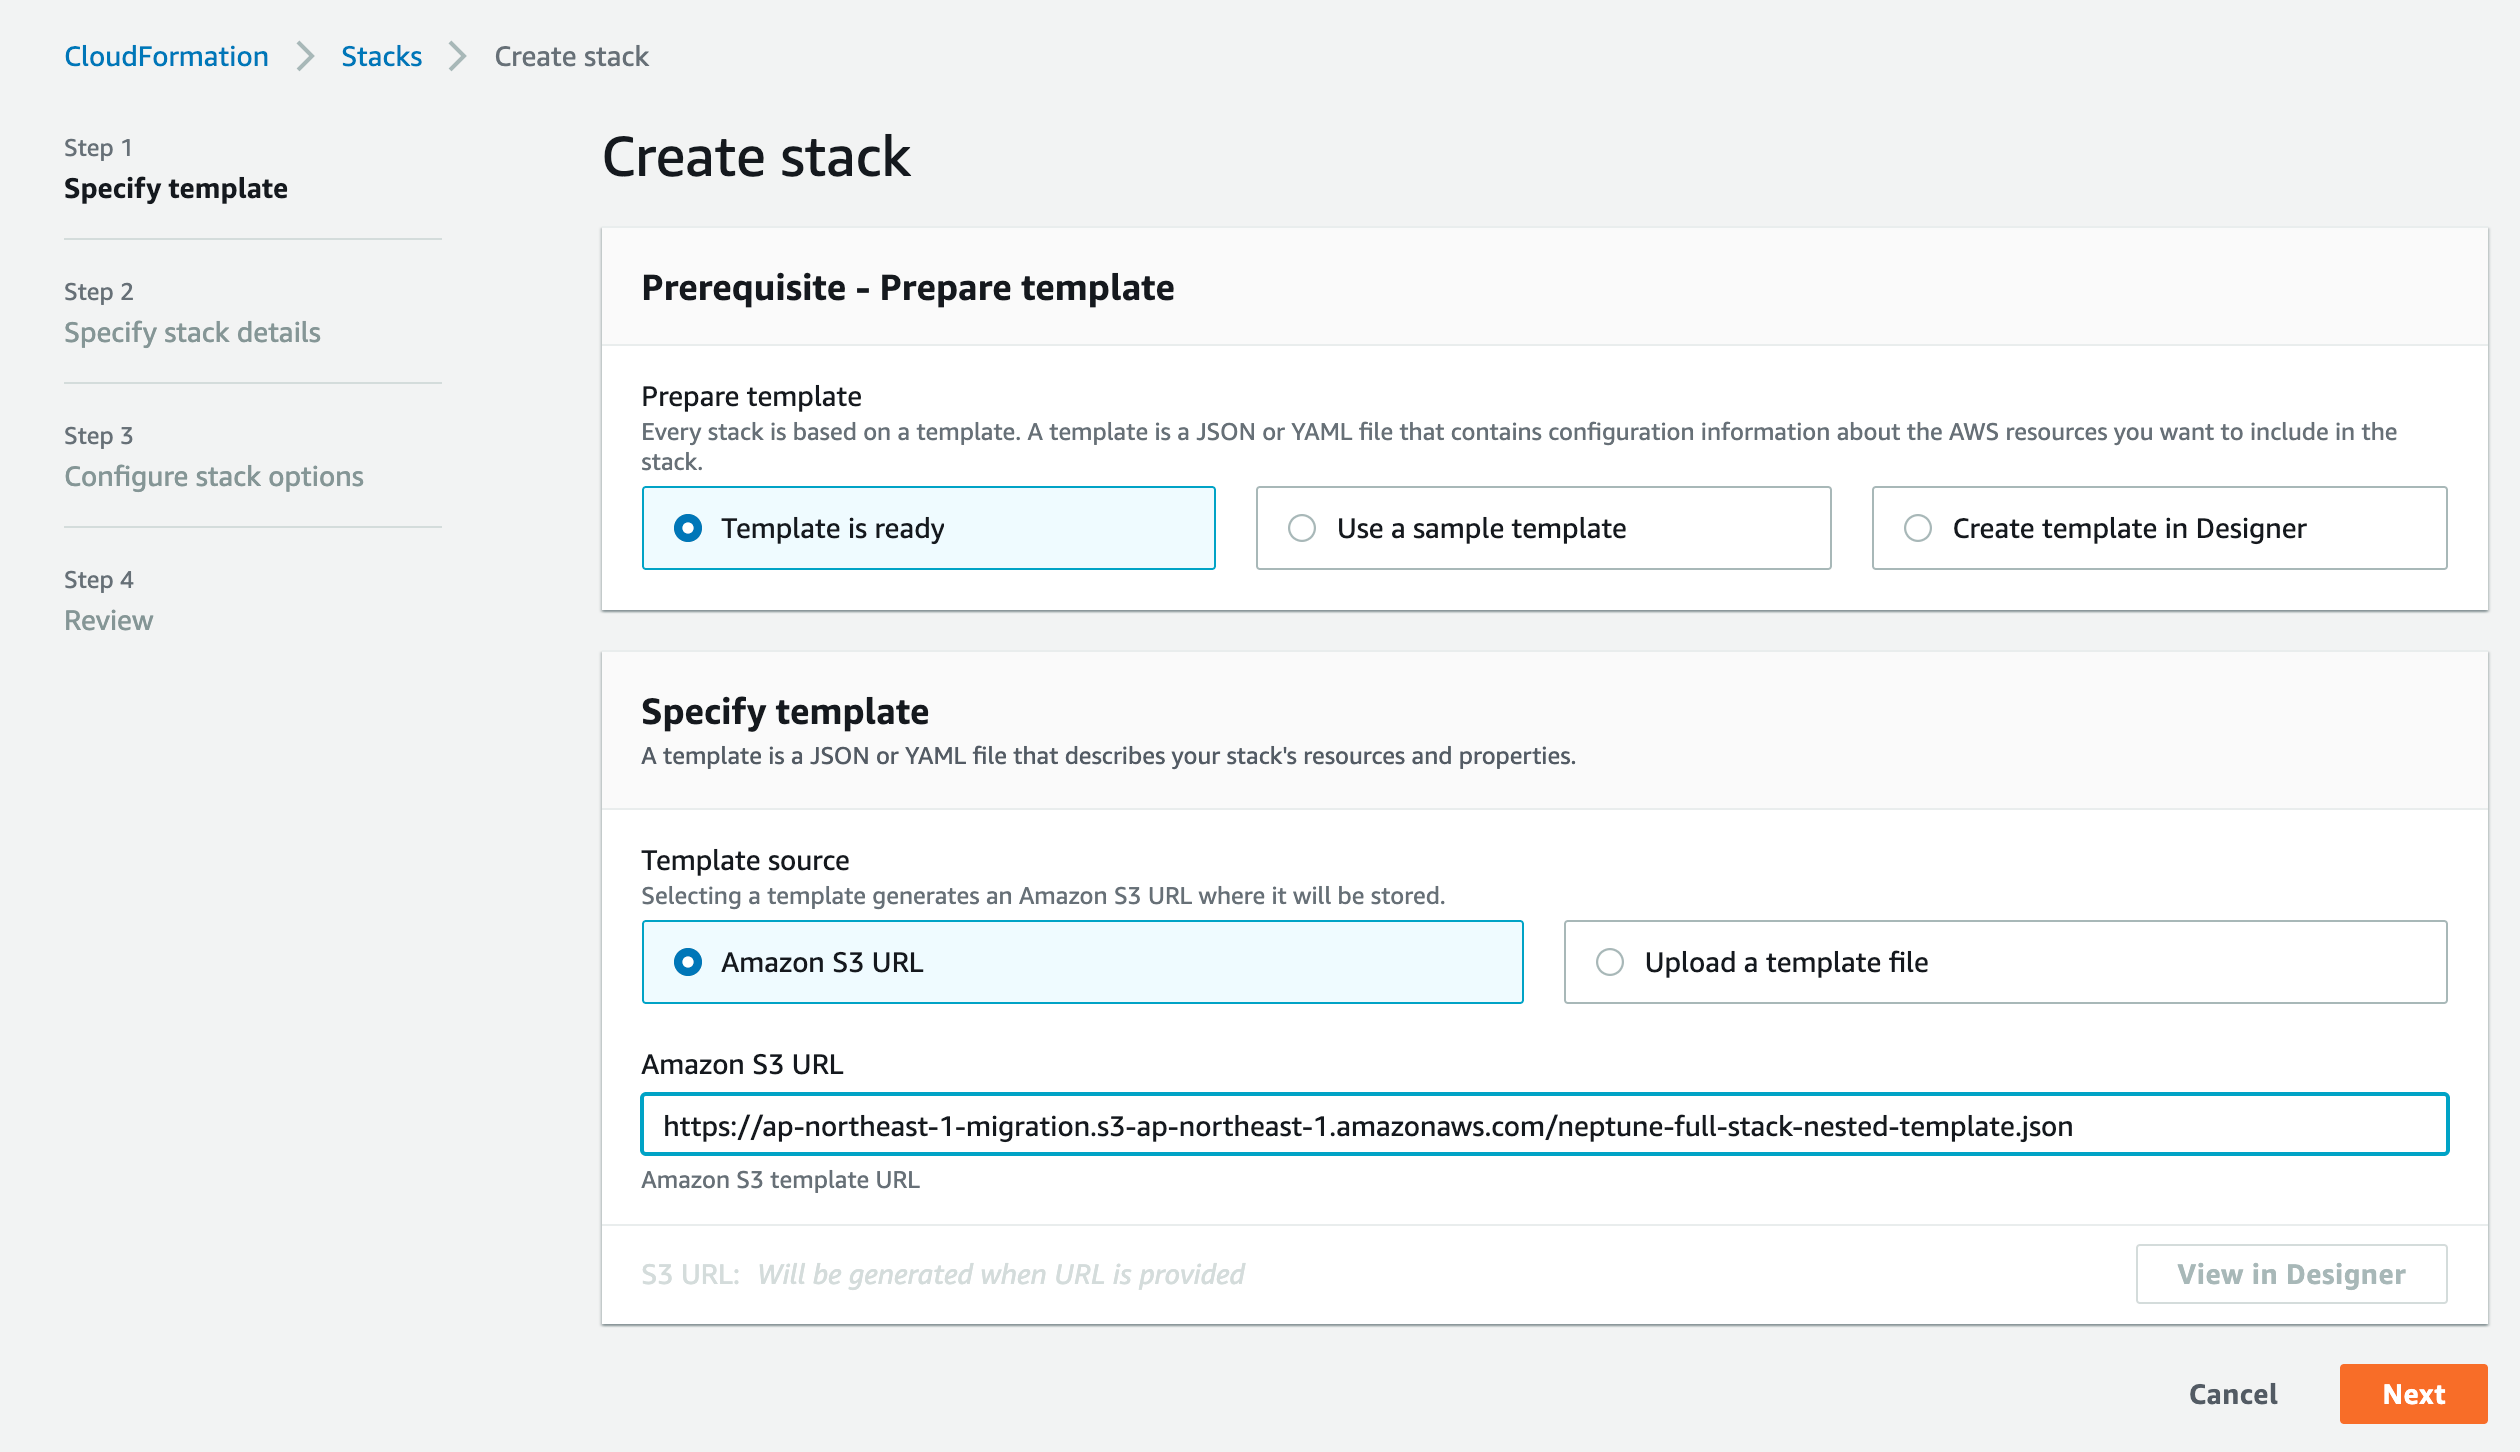
Task: Click the Specify template section heading
Action: tap(784, 711)
